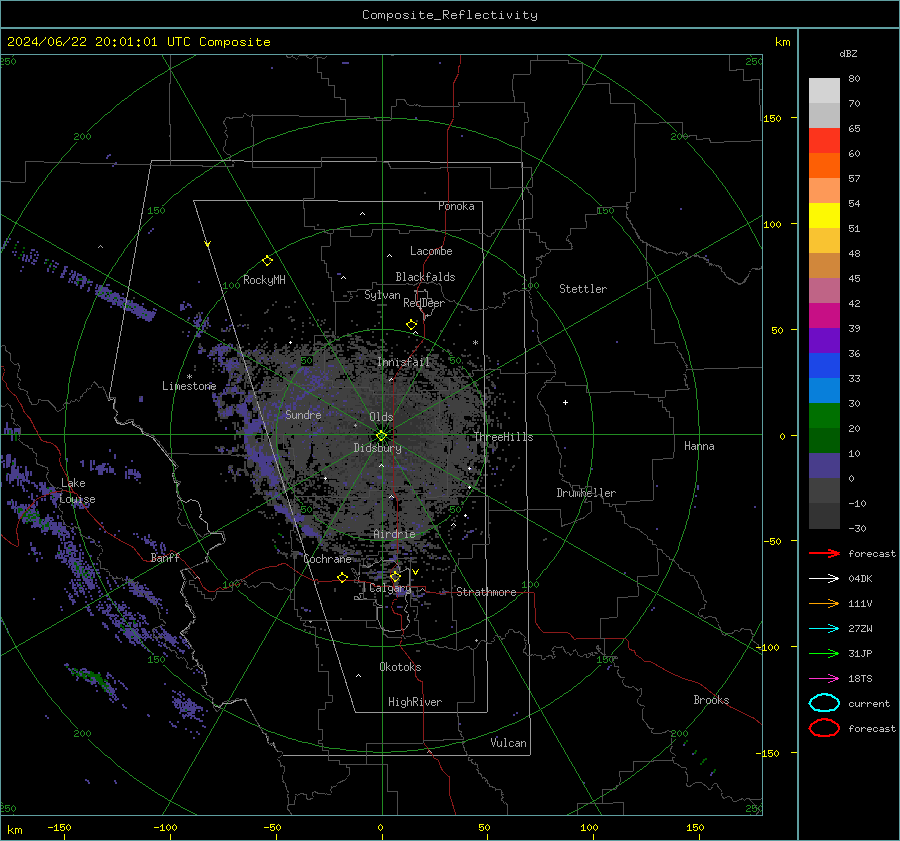Image resolution: width=900 pixels, height=841 pixels.
Task: Click the red forecast arrow in legend
Action: point(824,553)
